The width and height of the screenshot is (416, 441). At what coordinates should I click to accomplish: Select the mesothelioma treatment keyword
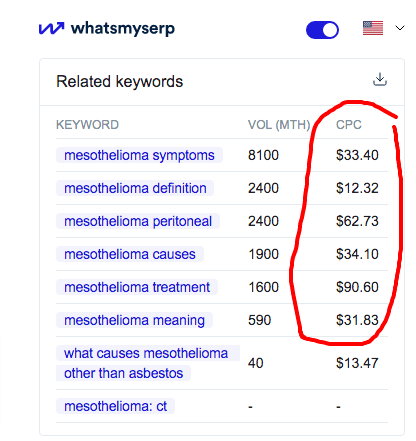137,287
